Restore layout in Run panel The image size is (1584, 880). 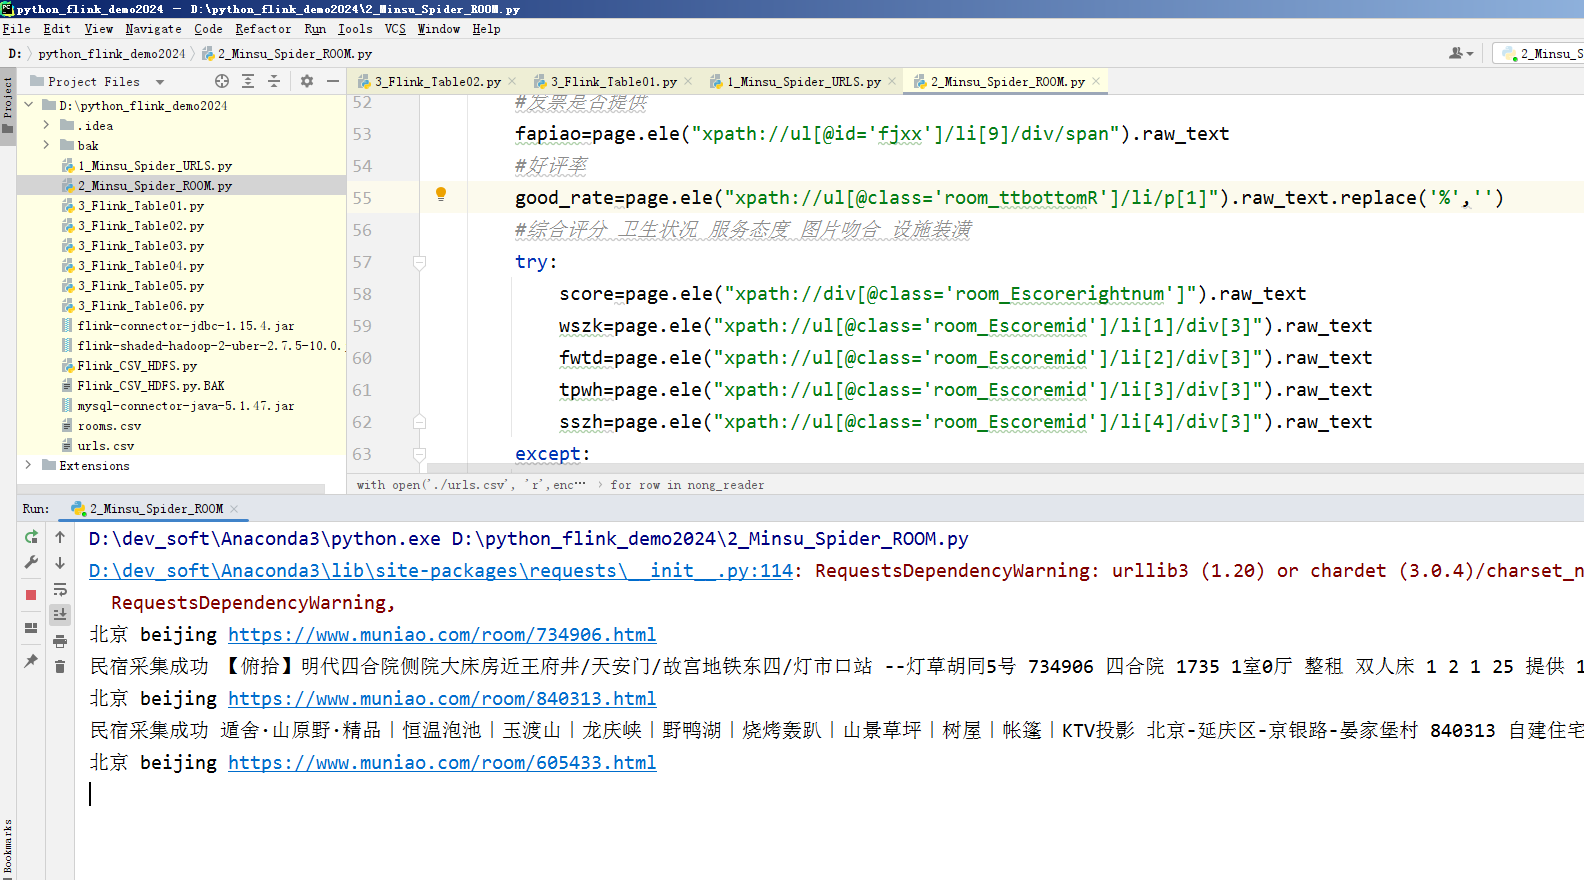click(x=31, y=628)
